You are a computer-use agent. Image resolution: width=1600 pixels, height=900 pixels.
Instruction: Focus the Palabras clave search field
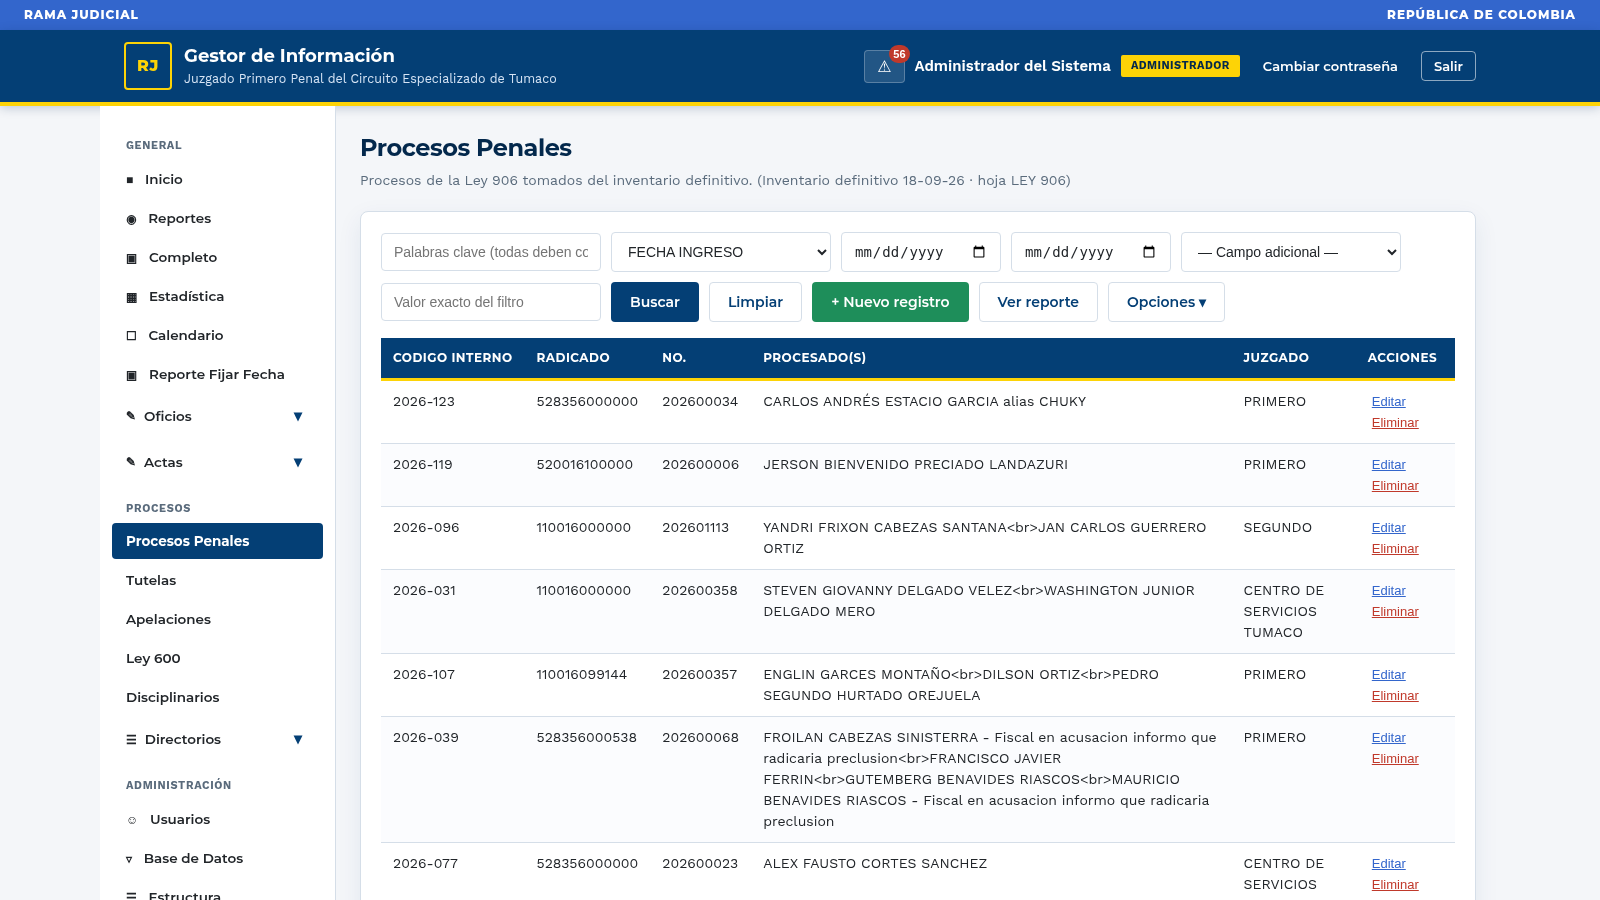(491, 252)
